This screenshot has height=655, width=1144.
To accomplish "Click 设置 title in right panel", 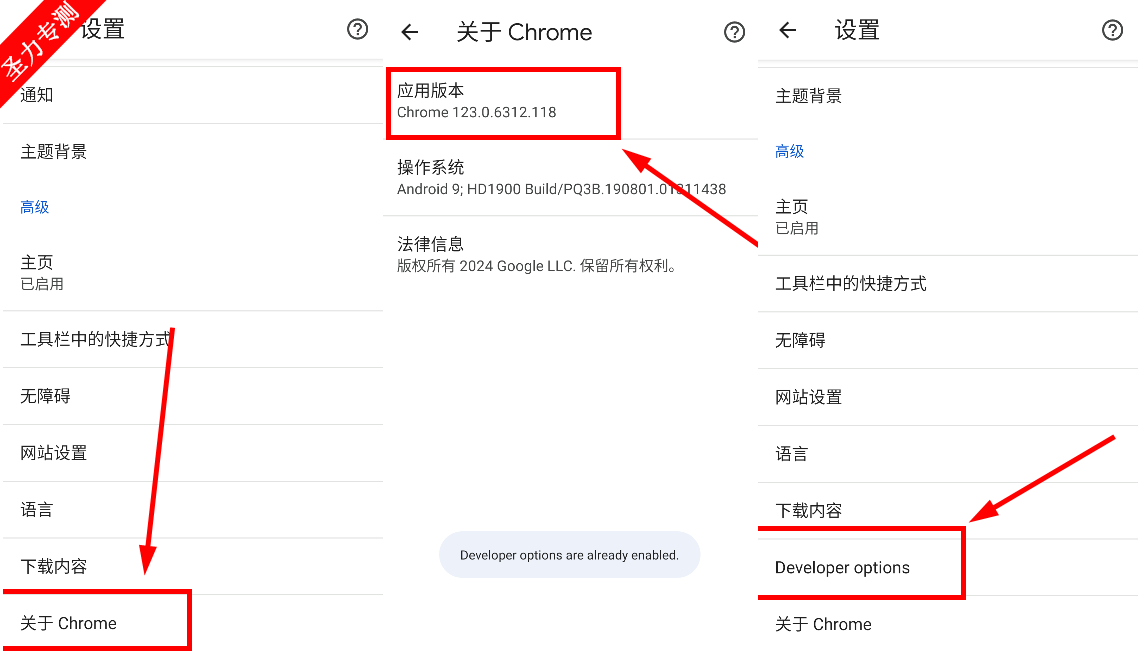I will (x=857, y=30).
